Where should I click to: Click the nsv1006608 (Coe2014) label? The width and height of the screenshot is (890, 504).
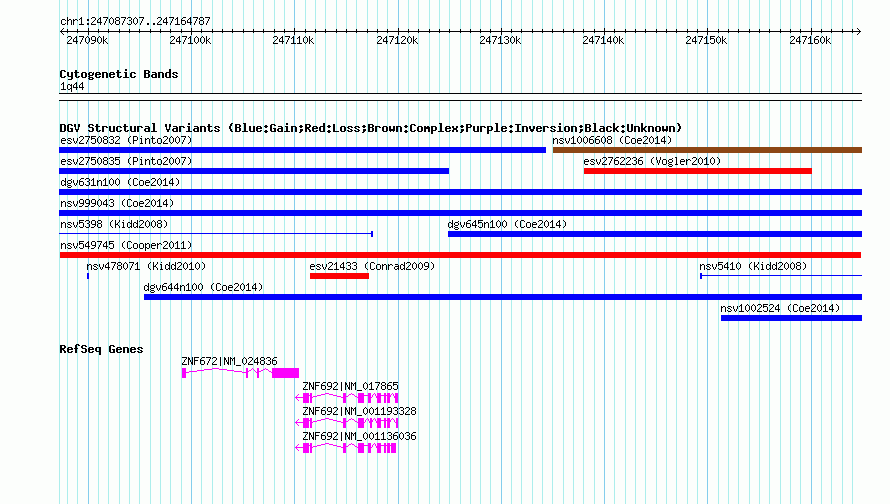click(612, 140)
